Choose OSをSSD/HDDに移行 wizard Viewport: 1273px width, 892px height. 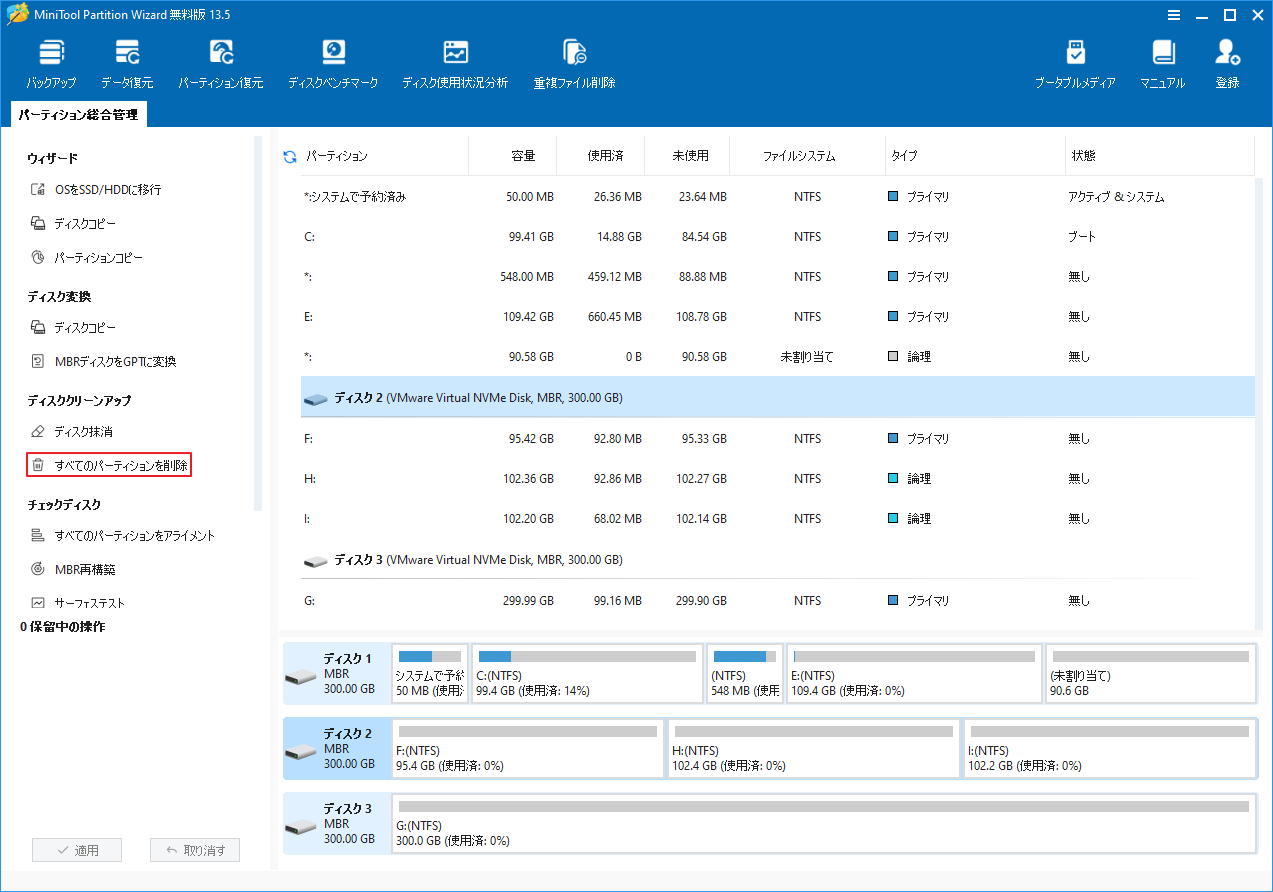coord(107,190)
